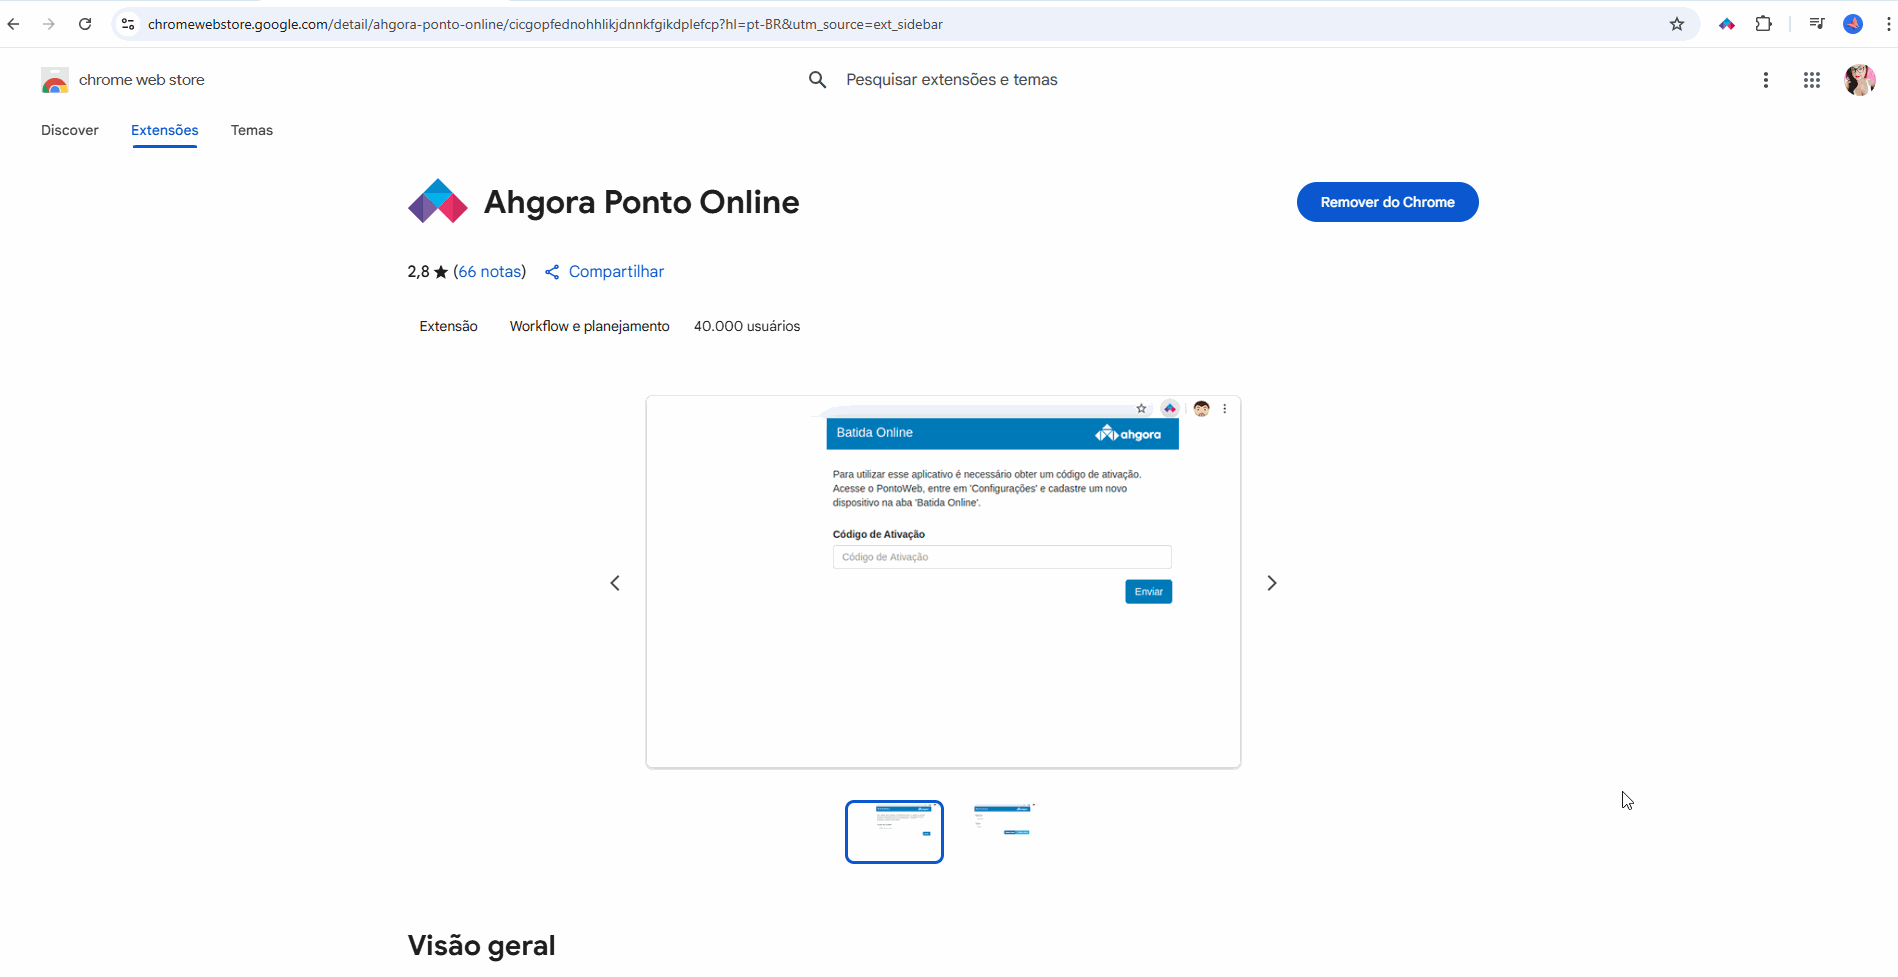Open Google account avatar
1898x977 pixels.
[1860, 80]
